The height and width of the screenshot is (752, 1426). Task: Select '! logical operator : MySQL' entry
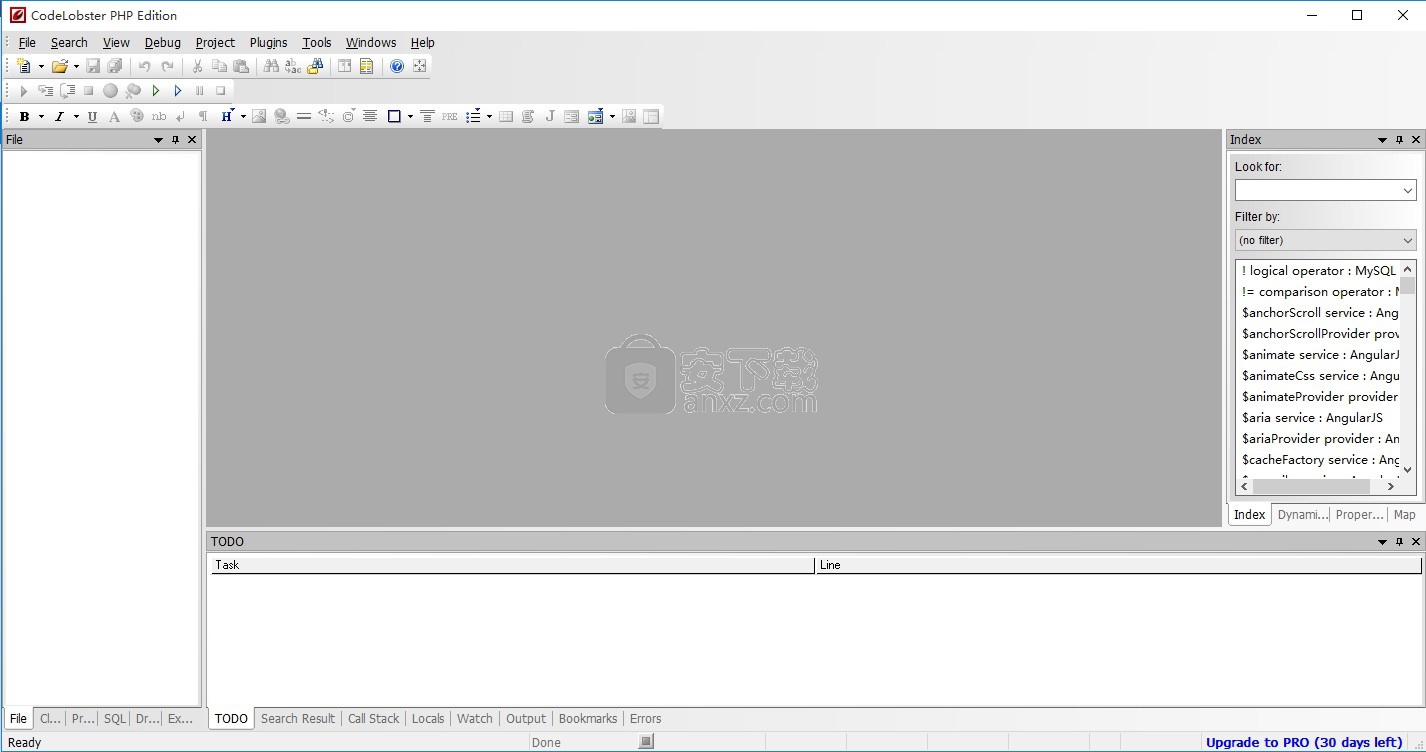(1319, 271)
